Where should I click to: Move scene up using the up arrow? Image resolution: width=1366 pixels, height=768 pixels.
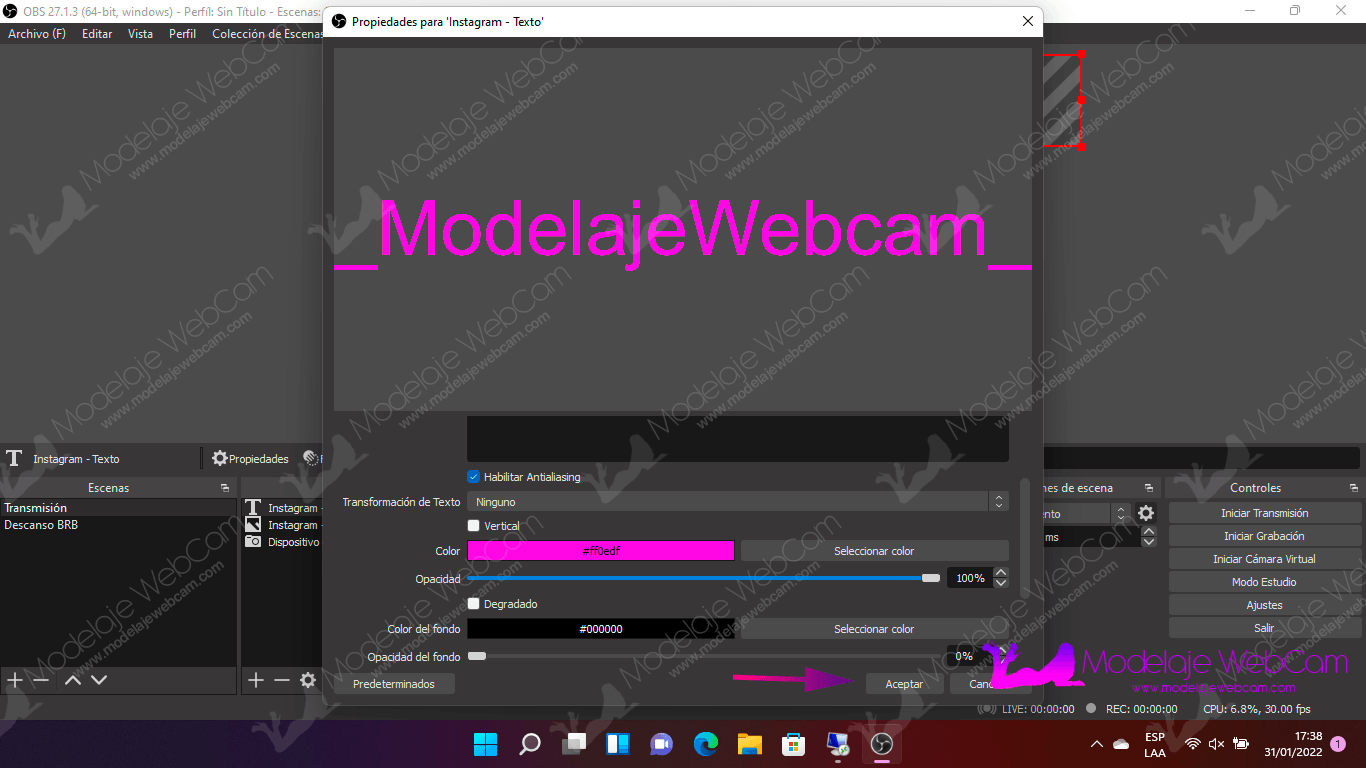point(73,680)
